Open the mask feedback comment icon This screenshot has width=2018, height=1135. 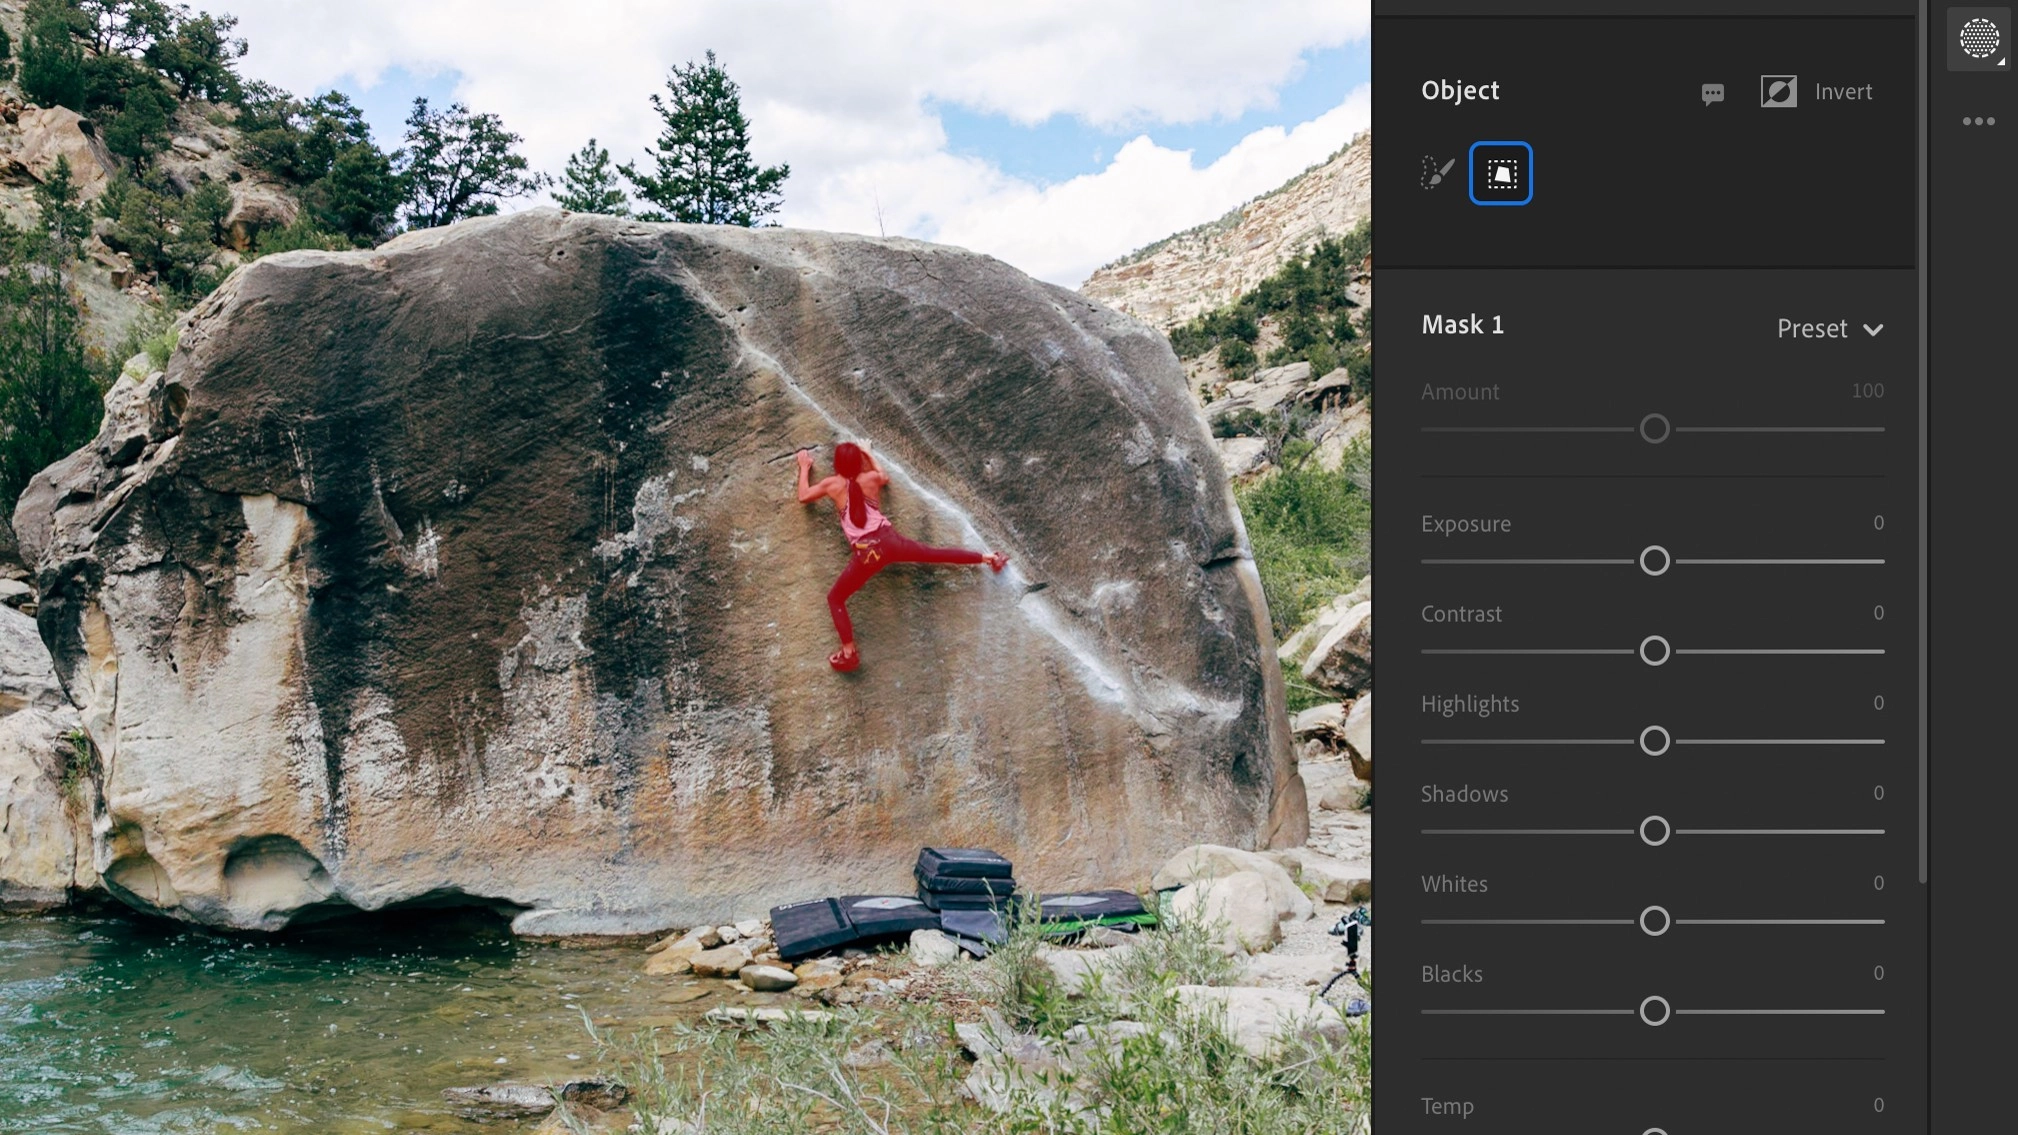click(x=1712, y=94)
